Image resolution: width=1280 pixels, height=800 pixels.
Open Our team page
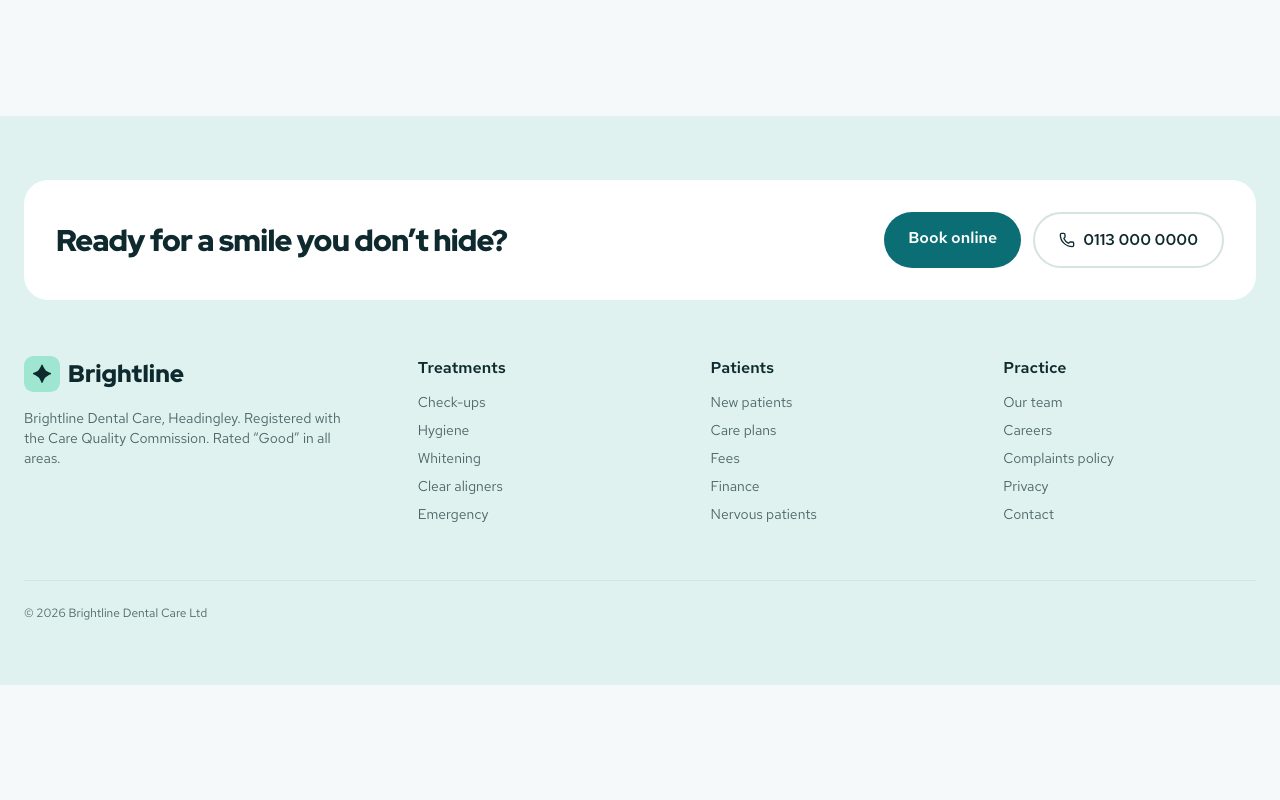pyautogui.click(x=1033, y=402)
